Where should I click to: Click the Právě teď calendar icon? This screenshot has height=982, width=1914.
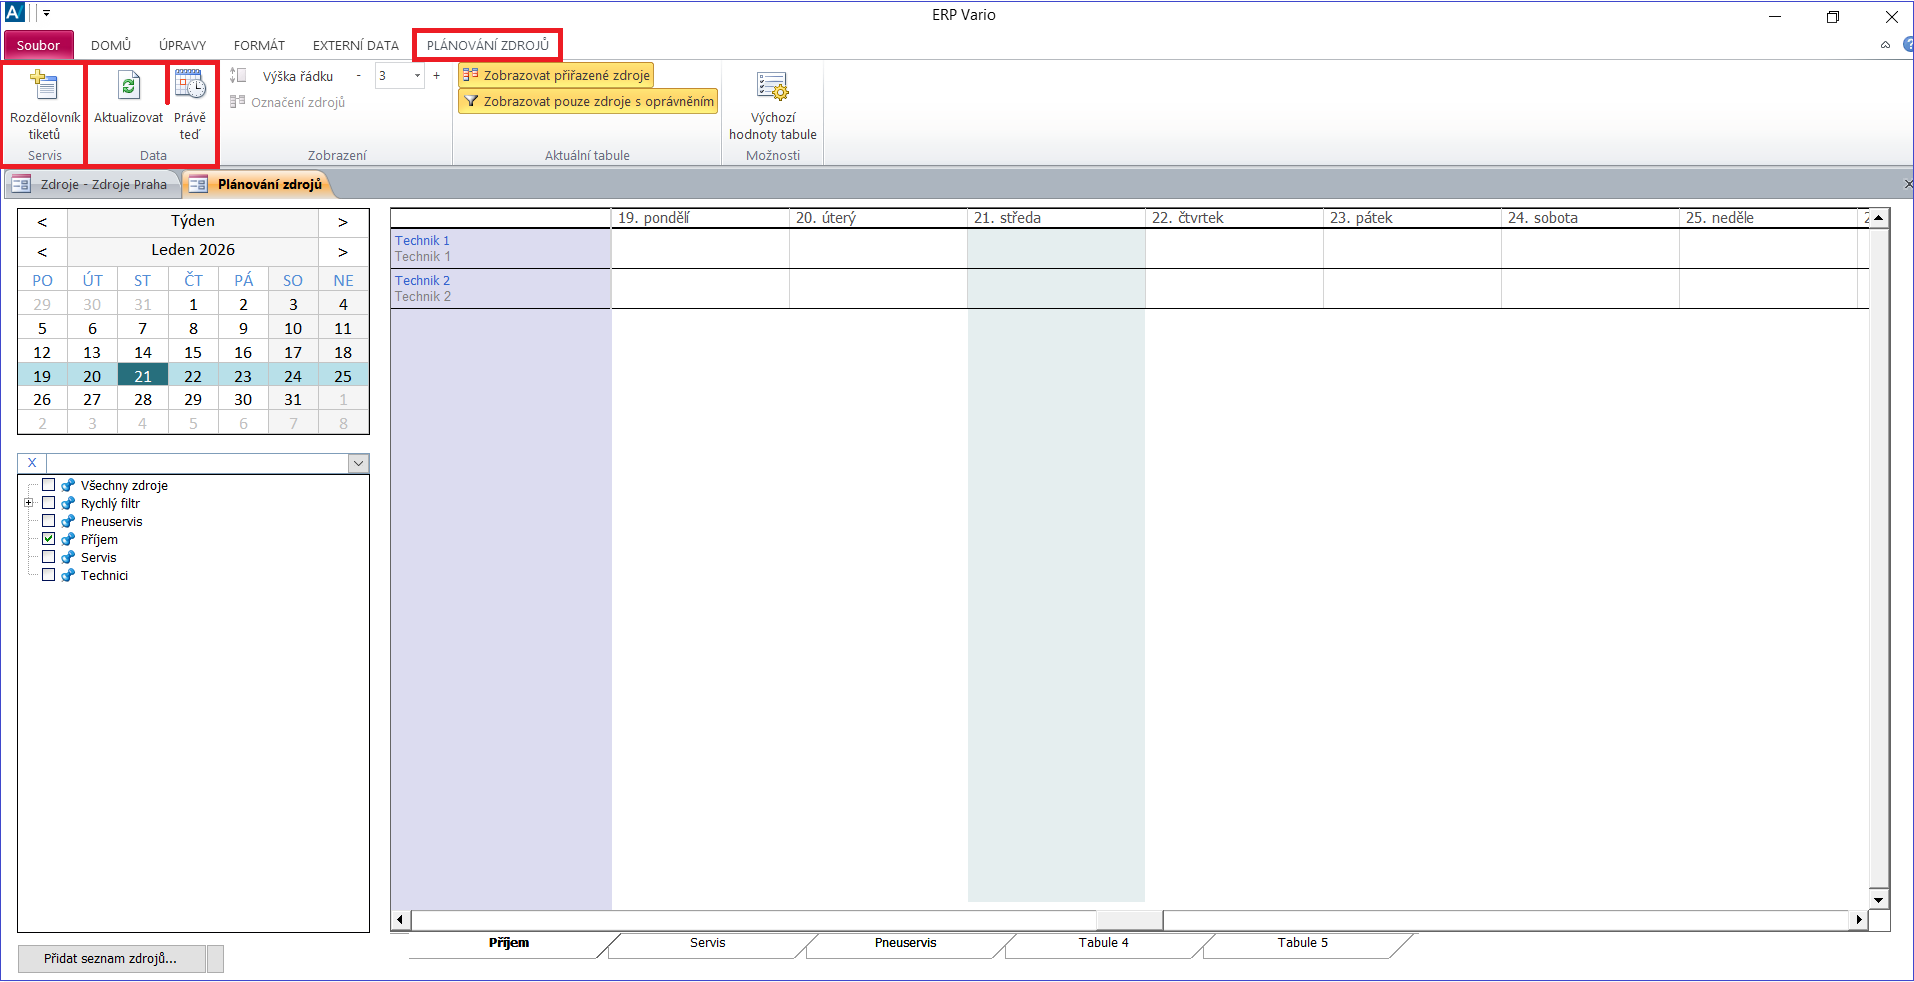click(190, 85)
